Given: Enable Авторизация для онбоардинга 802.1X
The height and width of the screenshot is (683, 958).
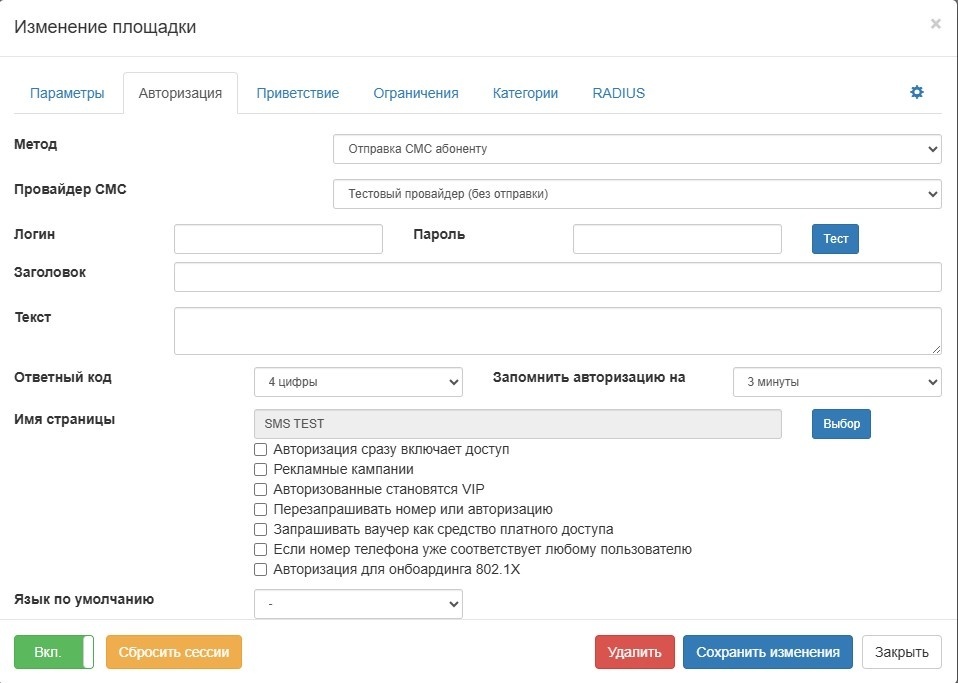Looking at the screenshot, I should (261, 569).
